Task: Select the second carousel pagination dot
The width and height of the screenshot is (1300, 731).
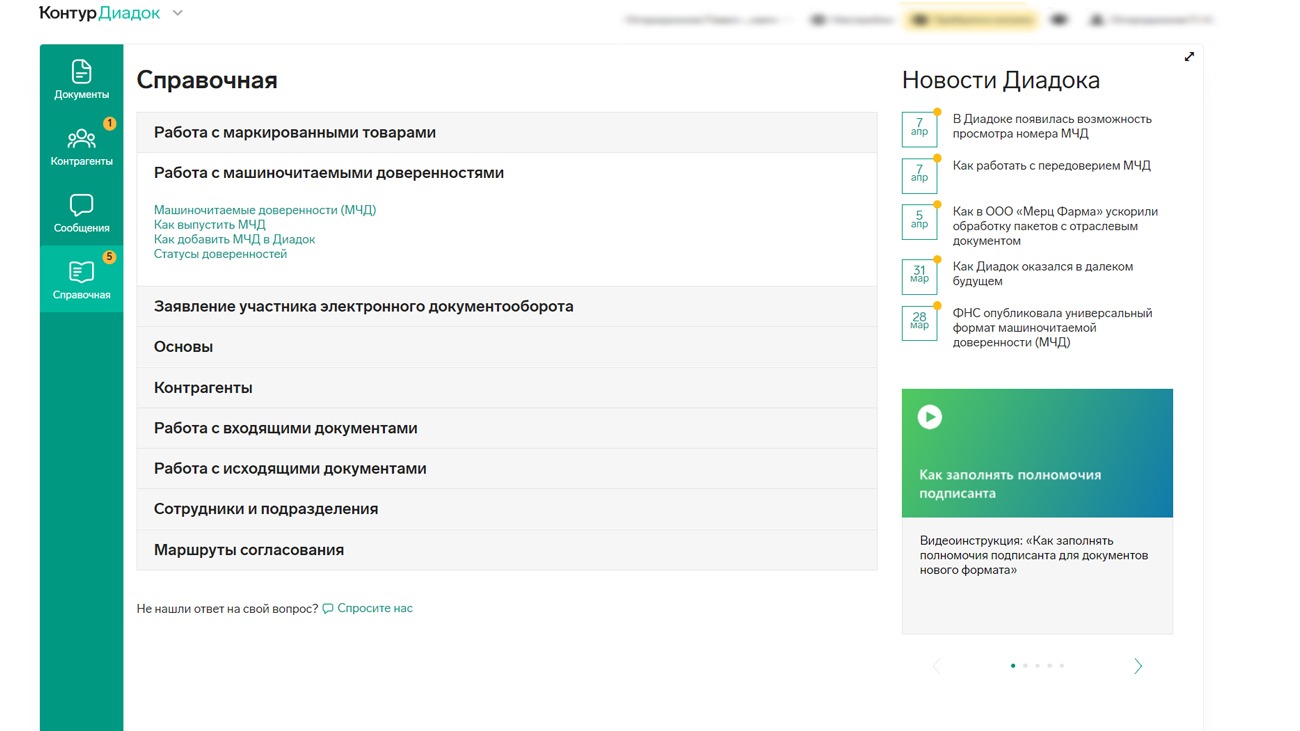Action: click(x=1025, y=666)
